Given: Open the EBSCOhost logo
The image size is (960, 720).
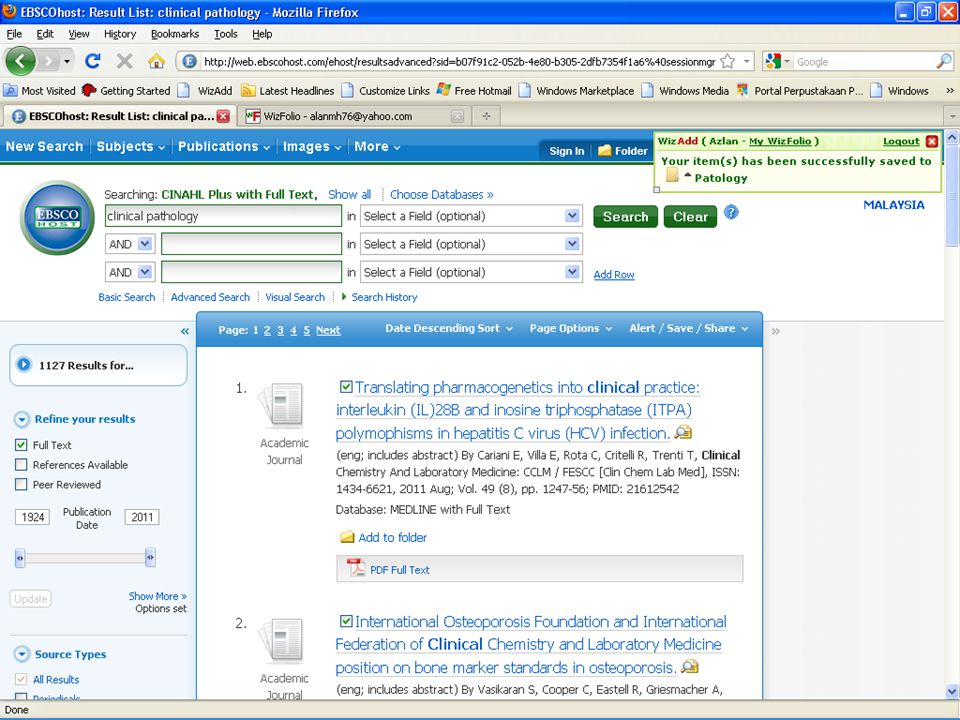Looking at the screenshot, I should click(x=57, y=217).
